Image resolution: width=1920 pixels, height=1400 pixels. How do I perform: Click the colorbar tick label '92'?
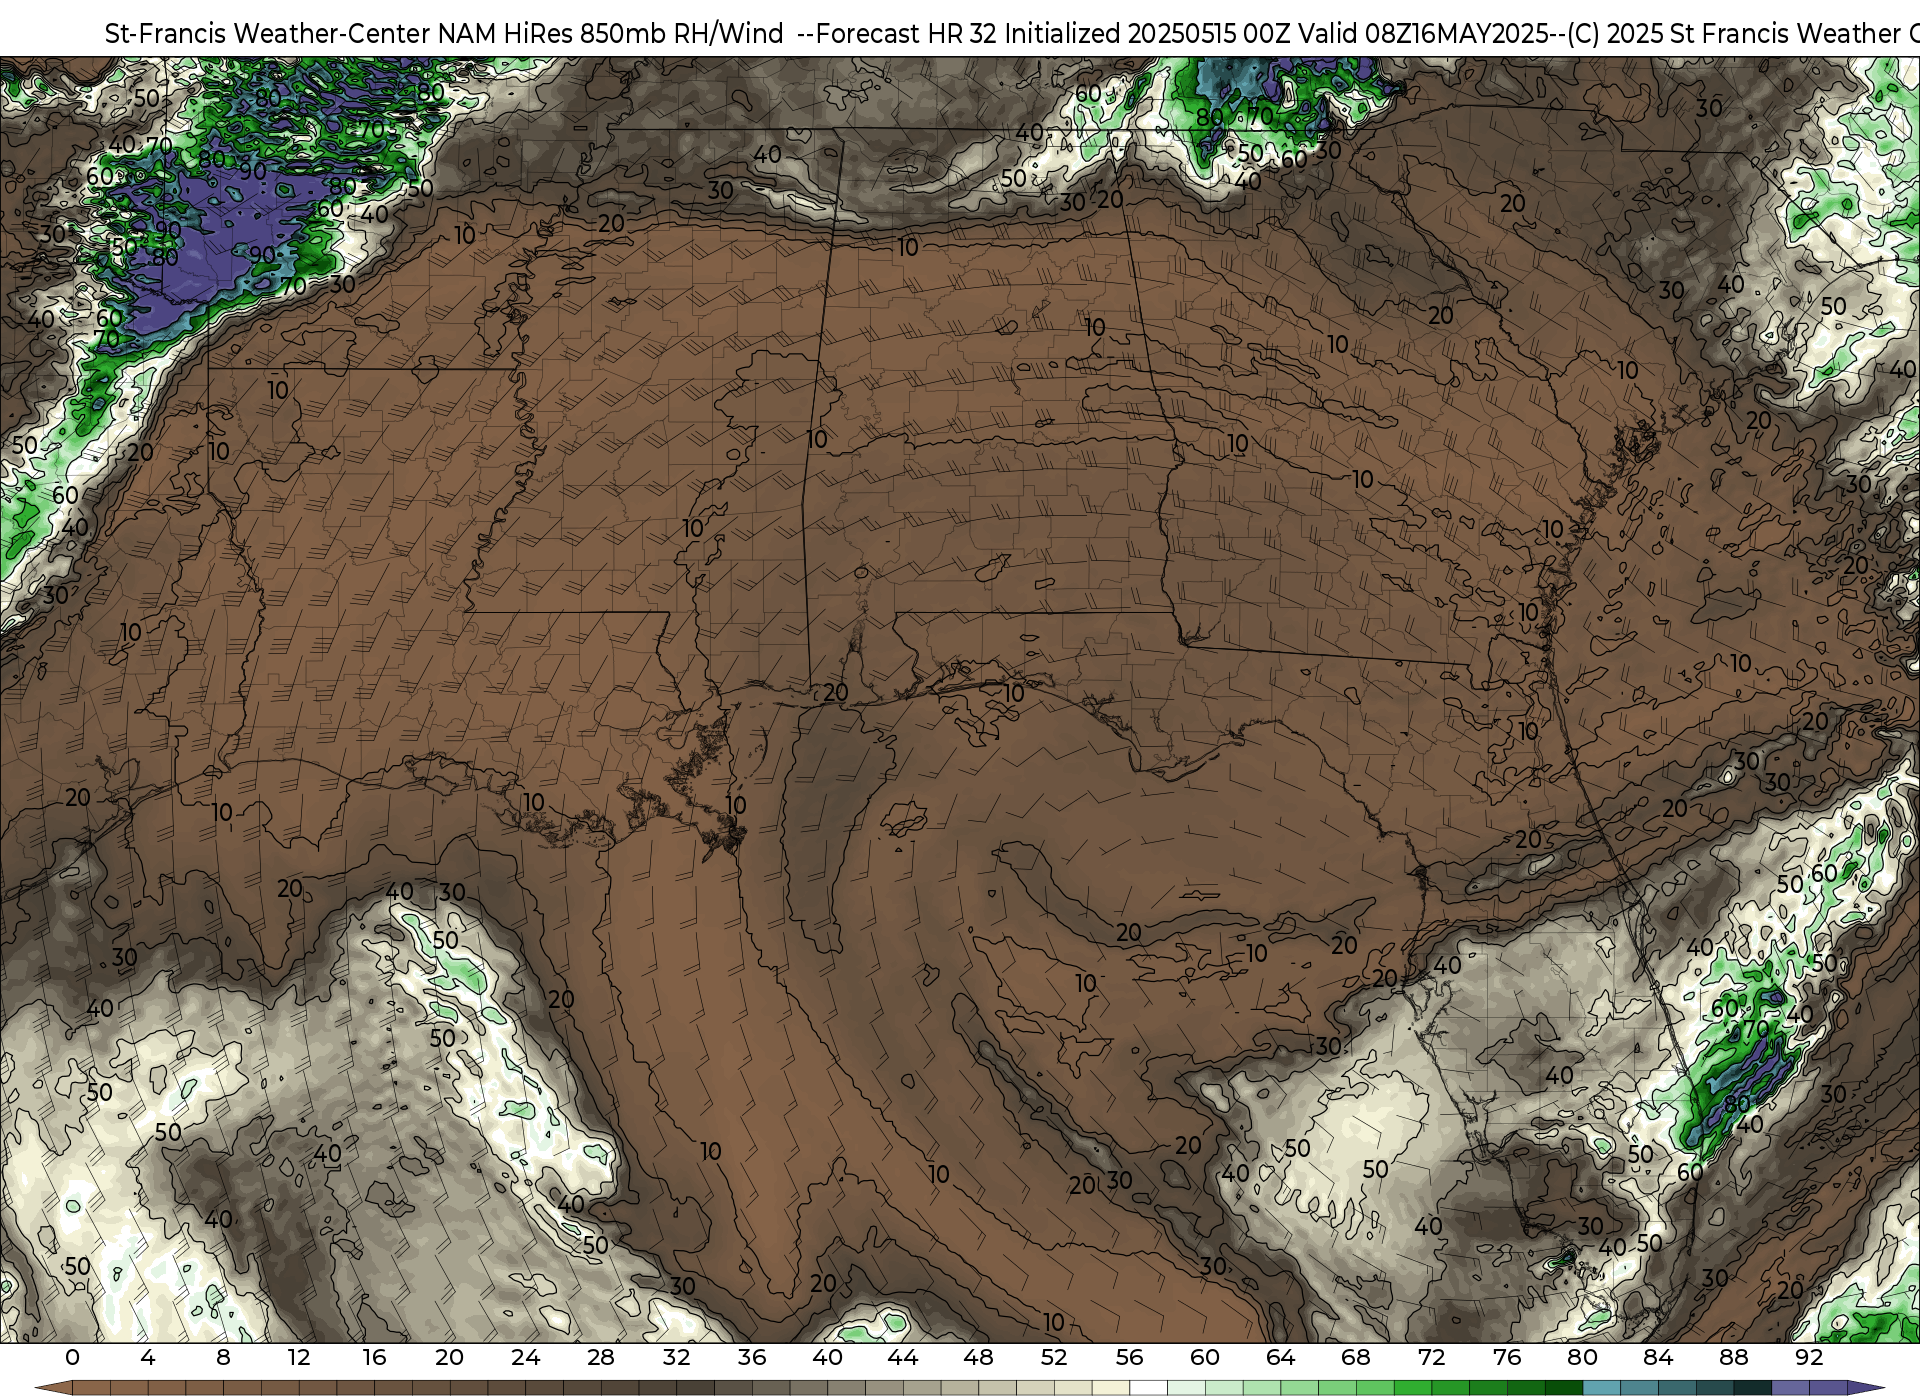[1809, 1357]
